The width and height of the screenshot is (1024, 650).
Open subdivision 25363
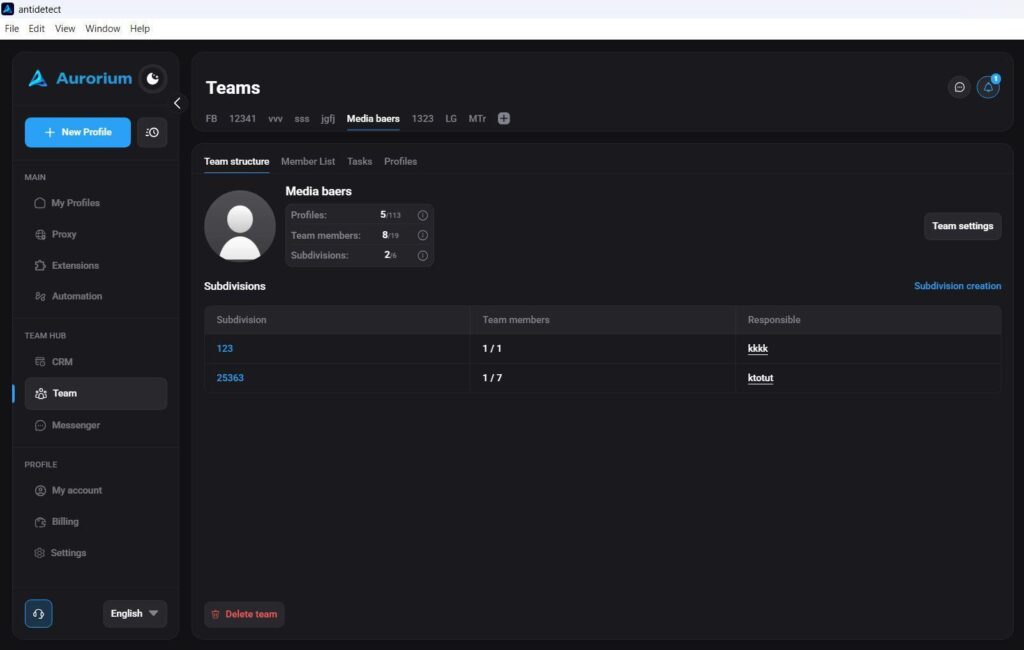click(230, 378)
